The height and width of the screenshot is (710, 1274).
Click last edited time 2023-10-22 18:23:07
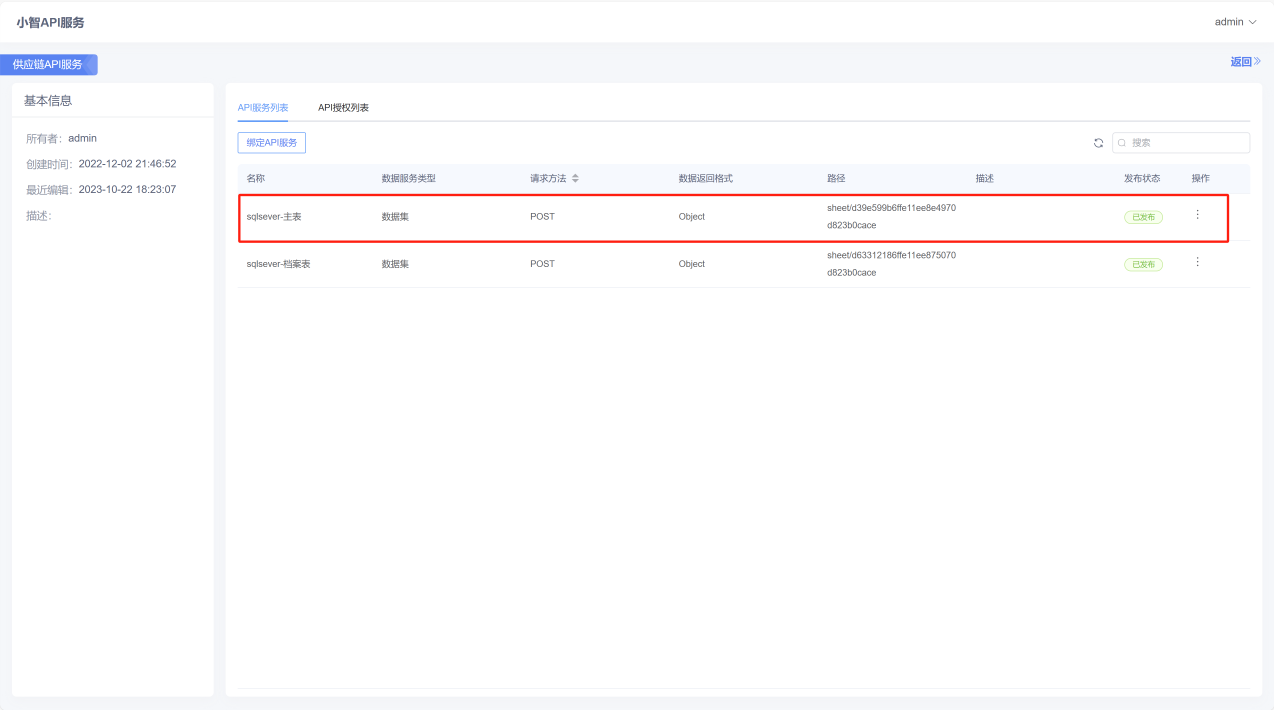(127, 189)
